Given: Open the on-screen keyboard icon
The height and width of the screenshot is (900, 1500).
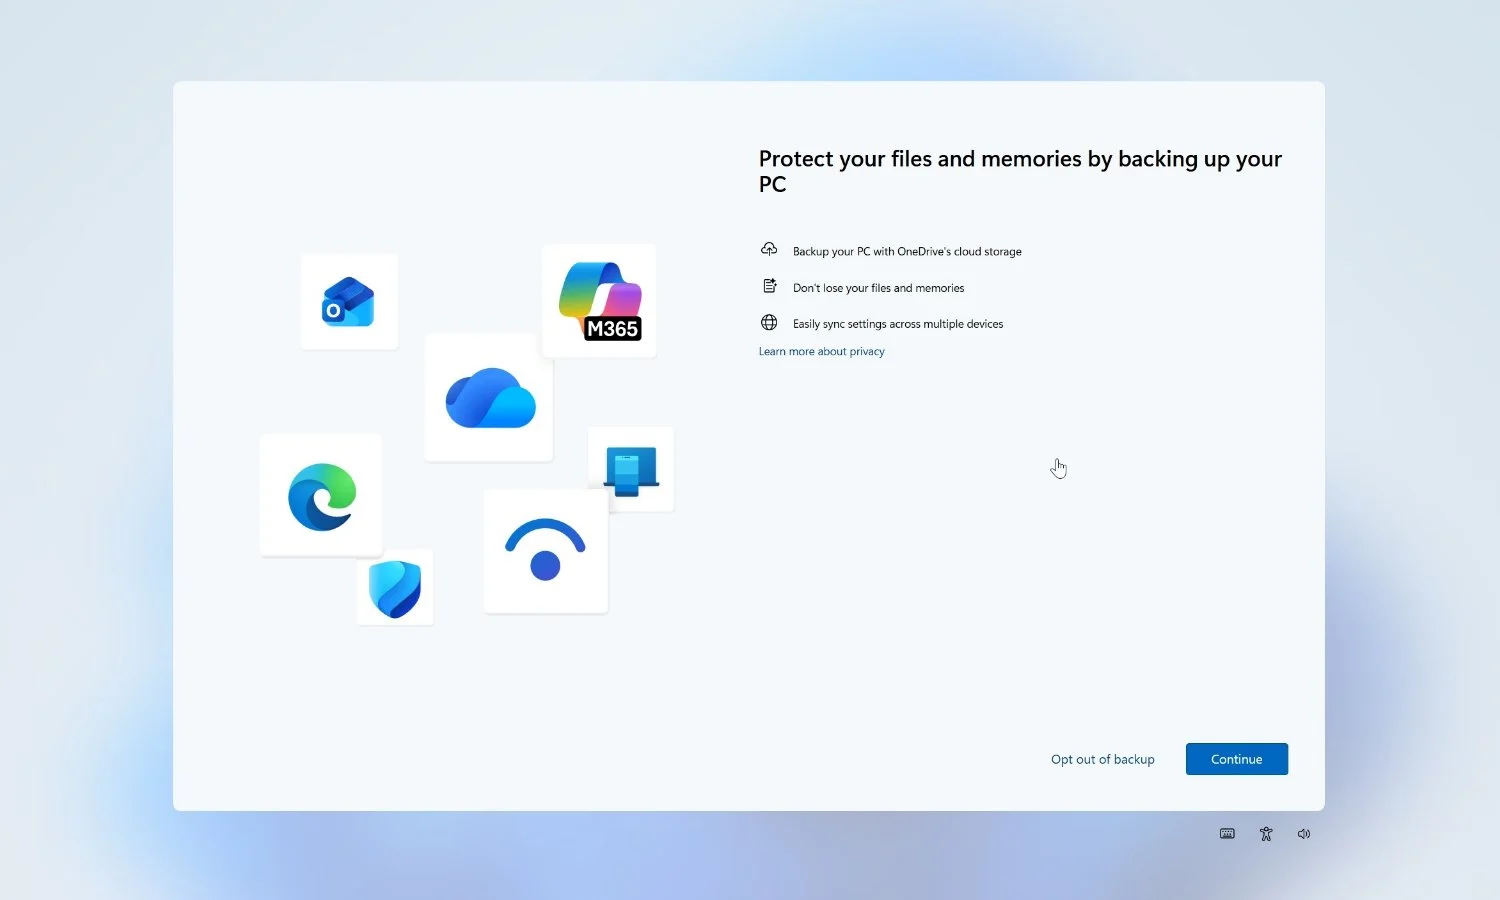Looking at the screenshot, I should pyautogui.click(x=1227, y=834).
